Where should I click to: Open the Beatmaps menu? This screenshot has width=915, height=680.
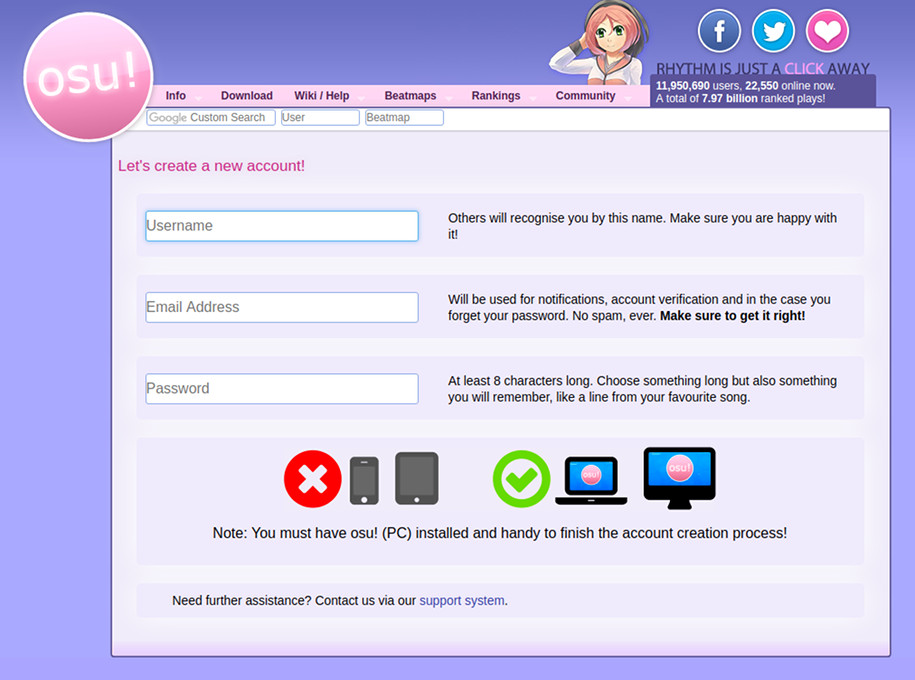point(410,96)
